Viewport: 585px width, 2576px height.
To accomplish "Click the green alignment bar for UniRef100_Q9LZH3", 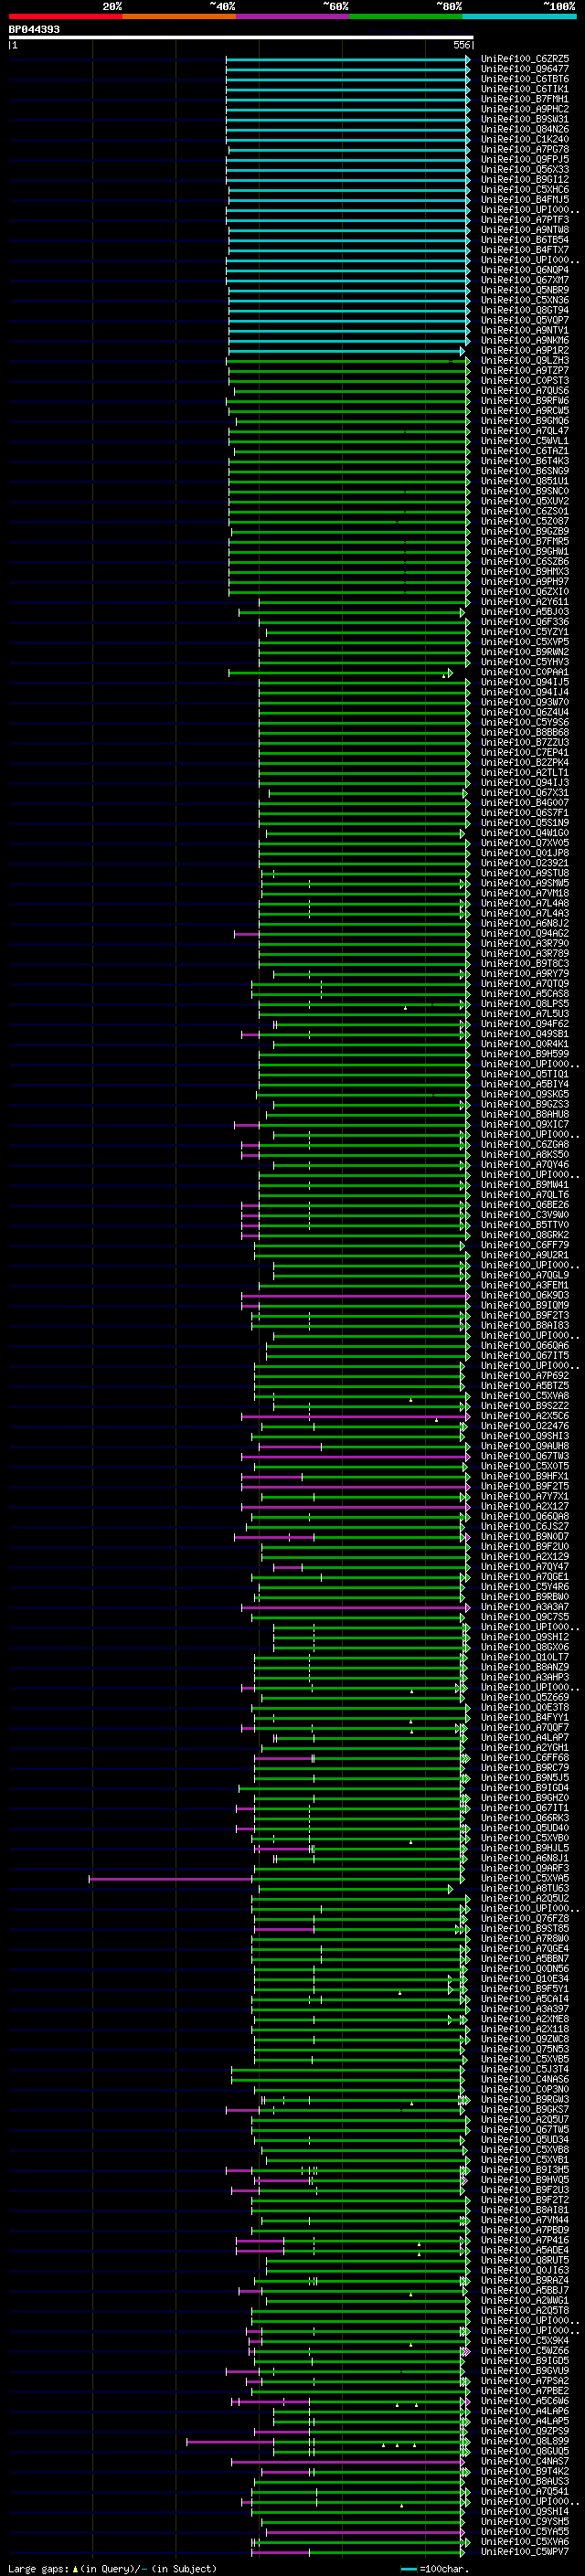I will [348, 361].
